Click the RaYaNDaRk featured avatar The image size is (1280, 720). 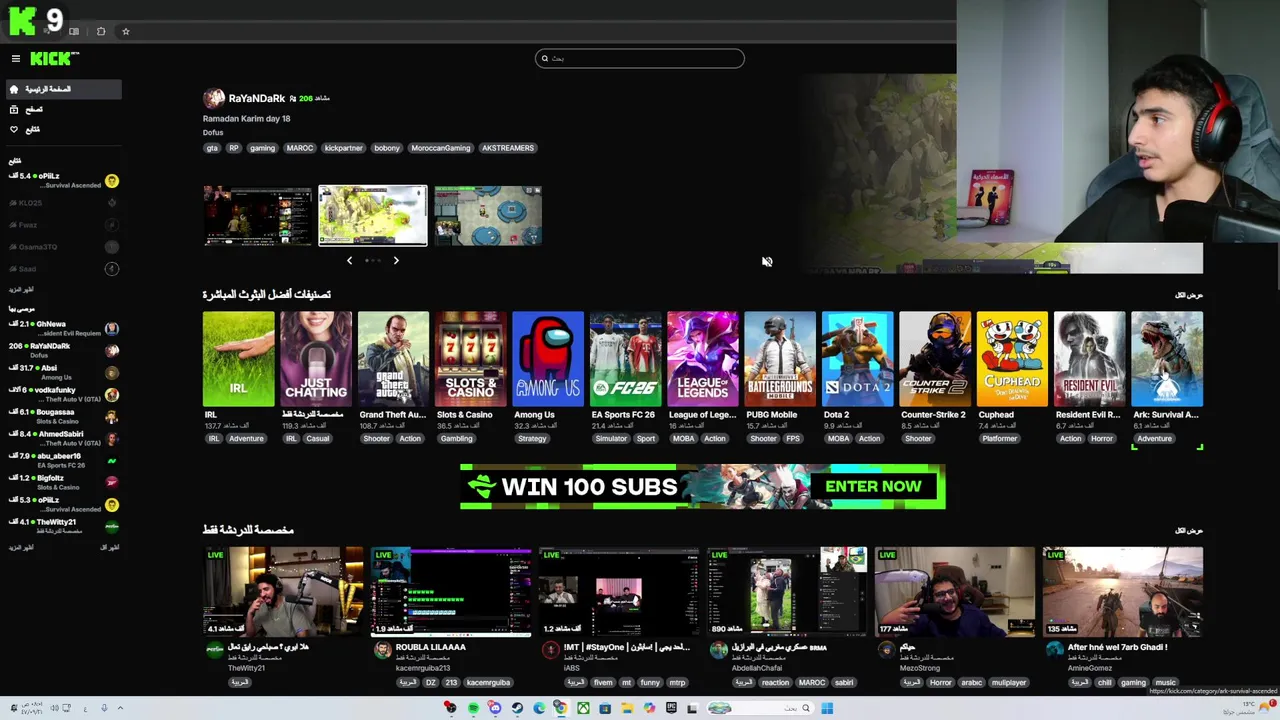(213, 98)
